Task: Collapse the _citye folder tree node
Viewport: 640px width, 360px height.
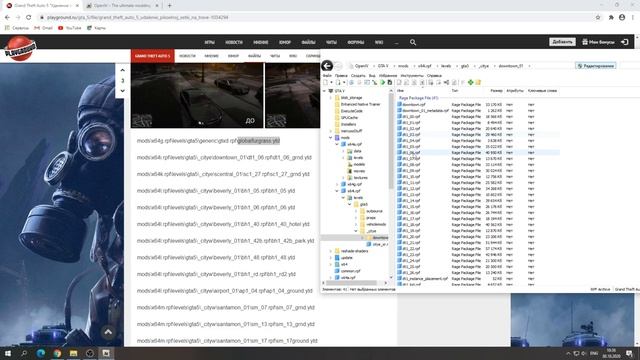Action: 356,231
